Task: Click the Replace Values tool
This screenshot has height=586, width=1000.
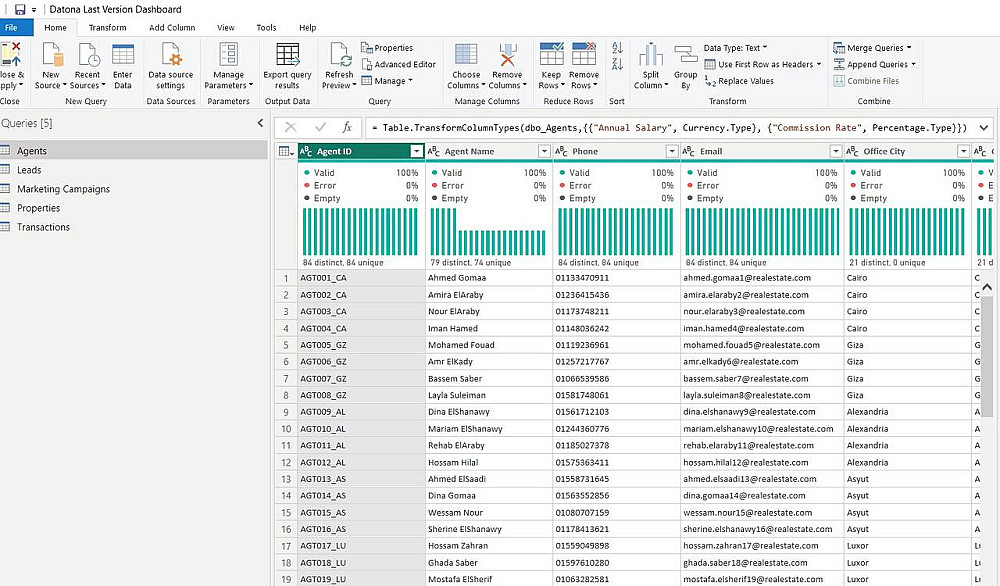Action: 739,81
